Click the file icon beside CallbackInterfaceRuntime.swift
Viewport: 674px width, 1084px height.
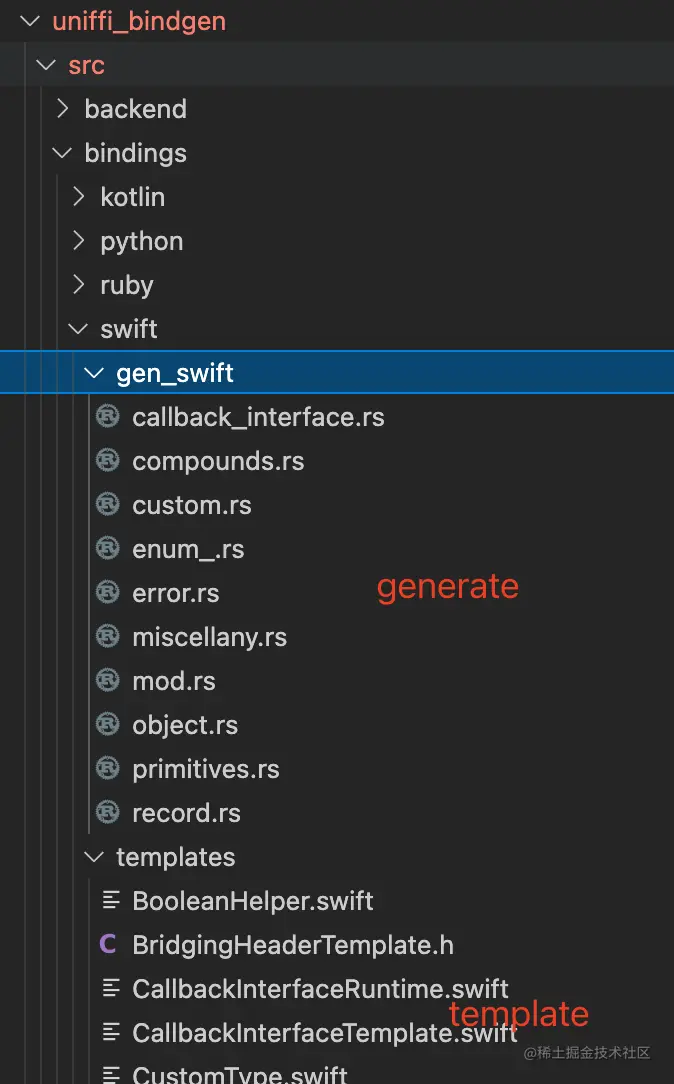(x=110, y=988)
